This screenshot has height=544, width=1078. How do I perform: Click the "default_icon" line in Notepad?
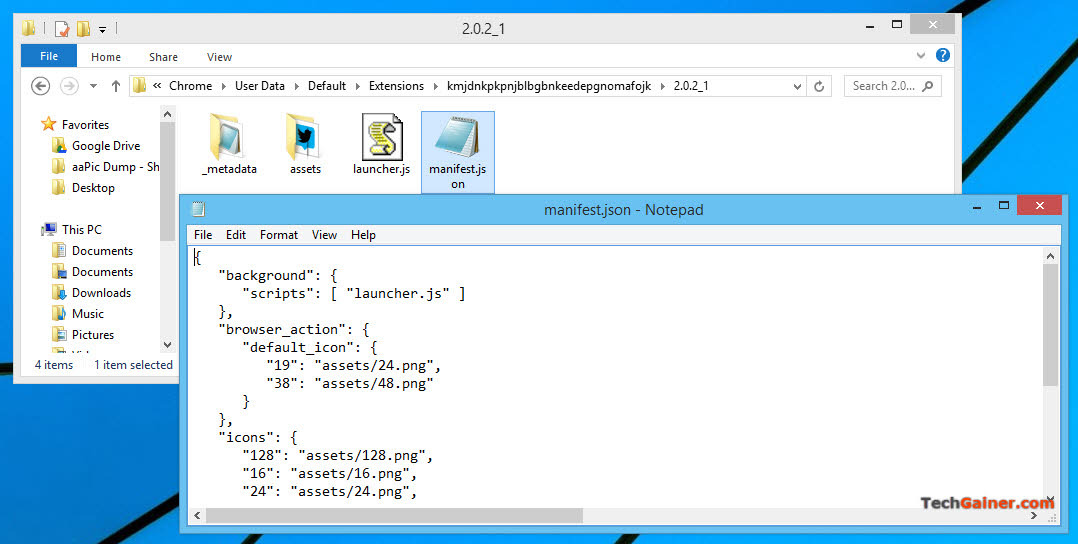[310, 347]
